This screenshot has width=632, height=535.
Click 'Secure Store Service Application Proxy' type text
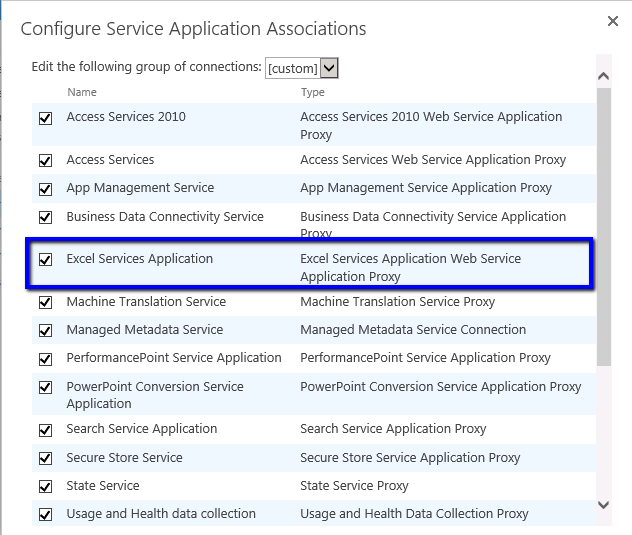[410, 458]
